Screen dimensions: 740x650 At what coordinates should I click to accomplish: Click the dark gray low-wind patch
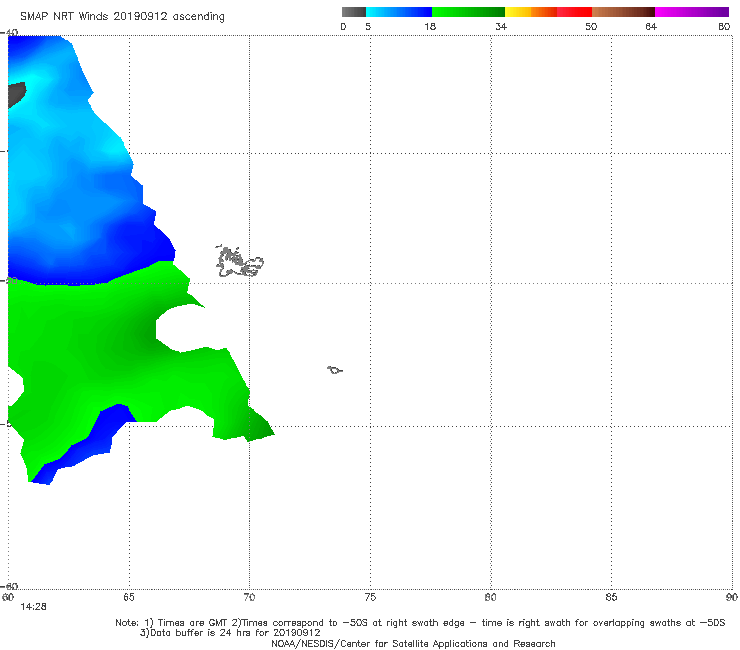coord(17,94)
